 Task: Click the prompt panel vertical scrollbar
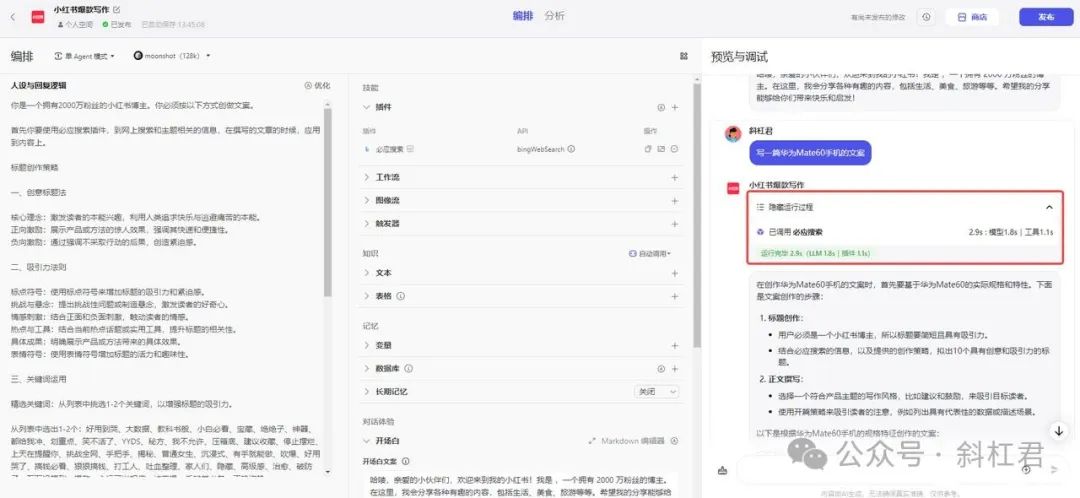click(328, 203)
